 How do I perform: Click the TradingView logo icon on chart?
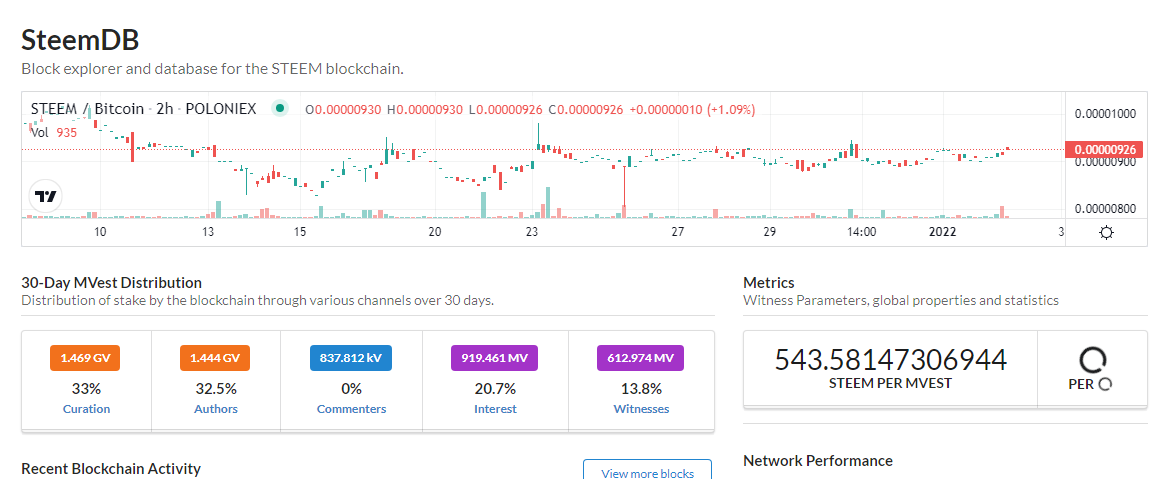point(46,197)
